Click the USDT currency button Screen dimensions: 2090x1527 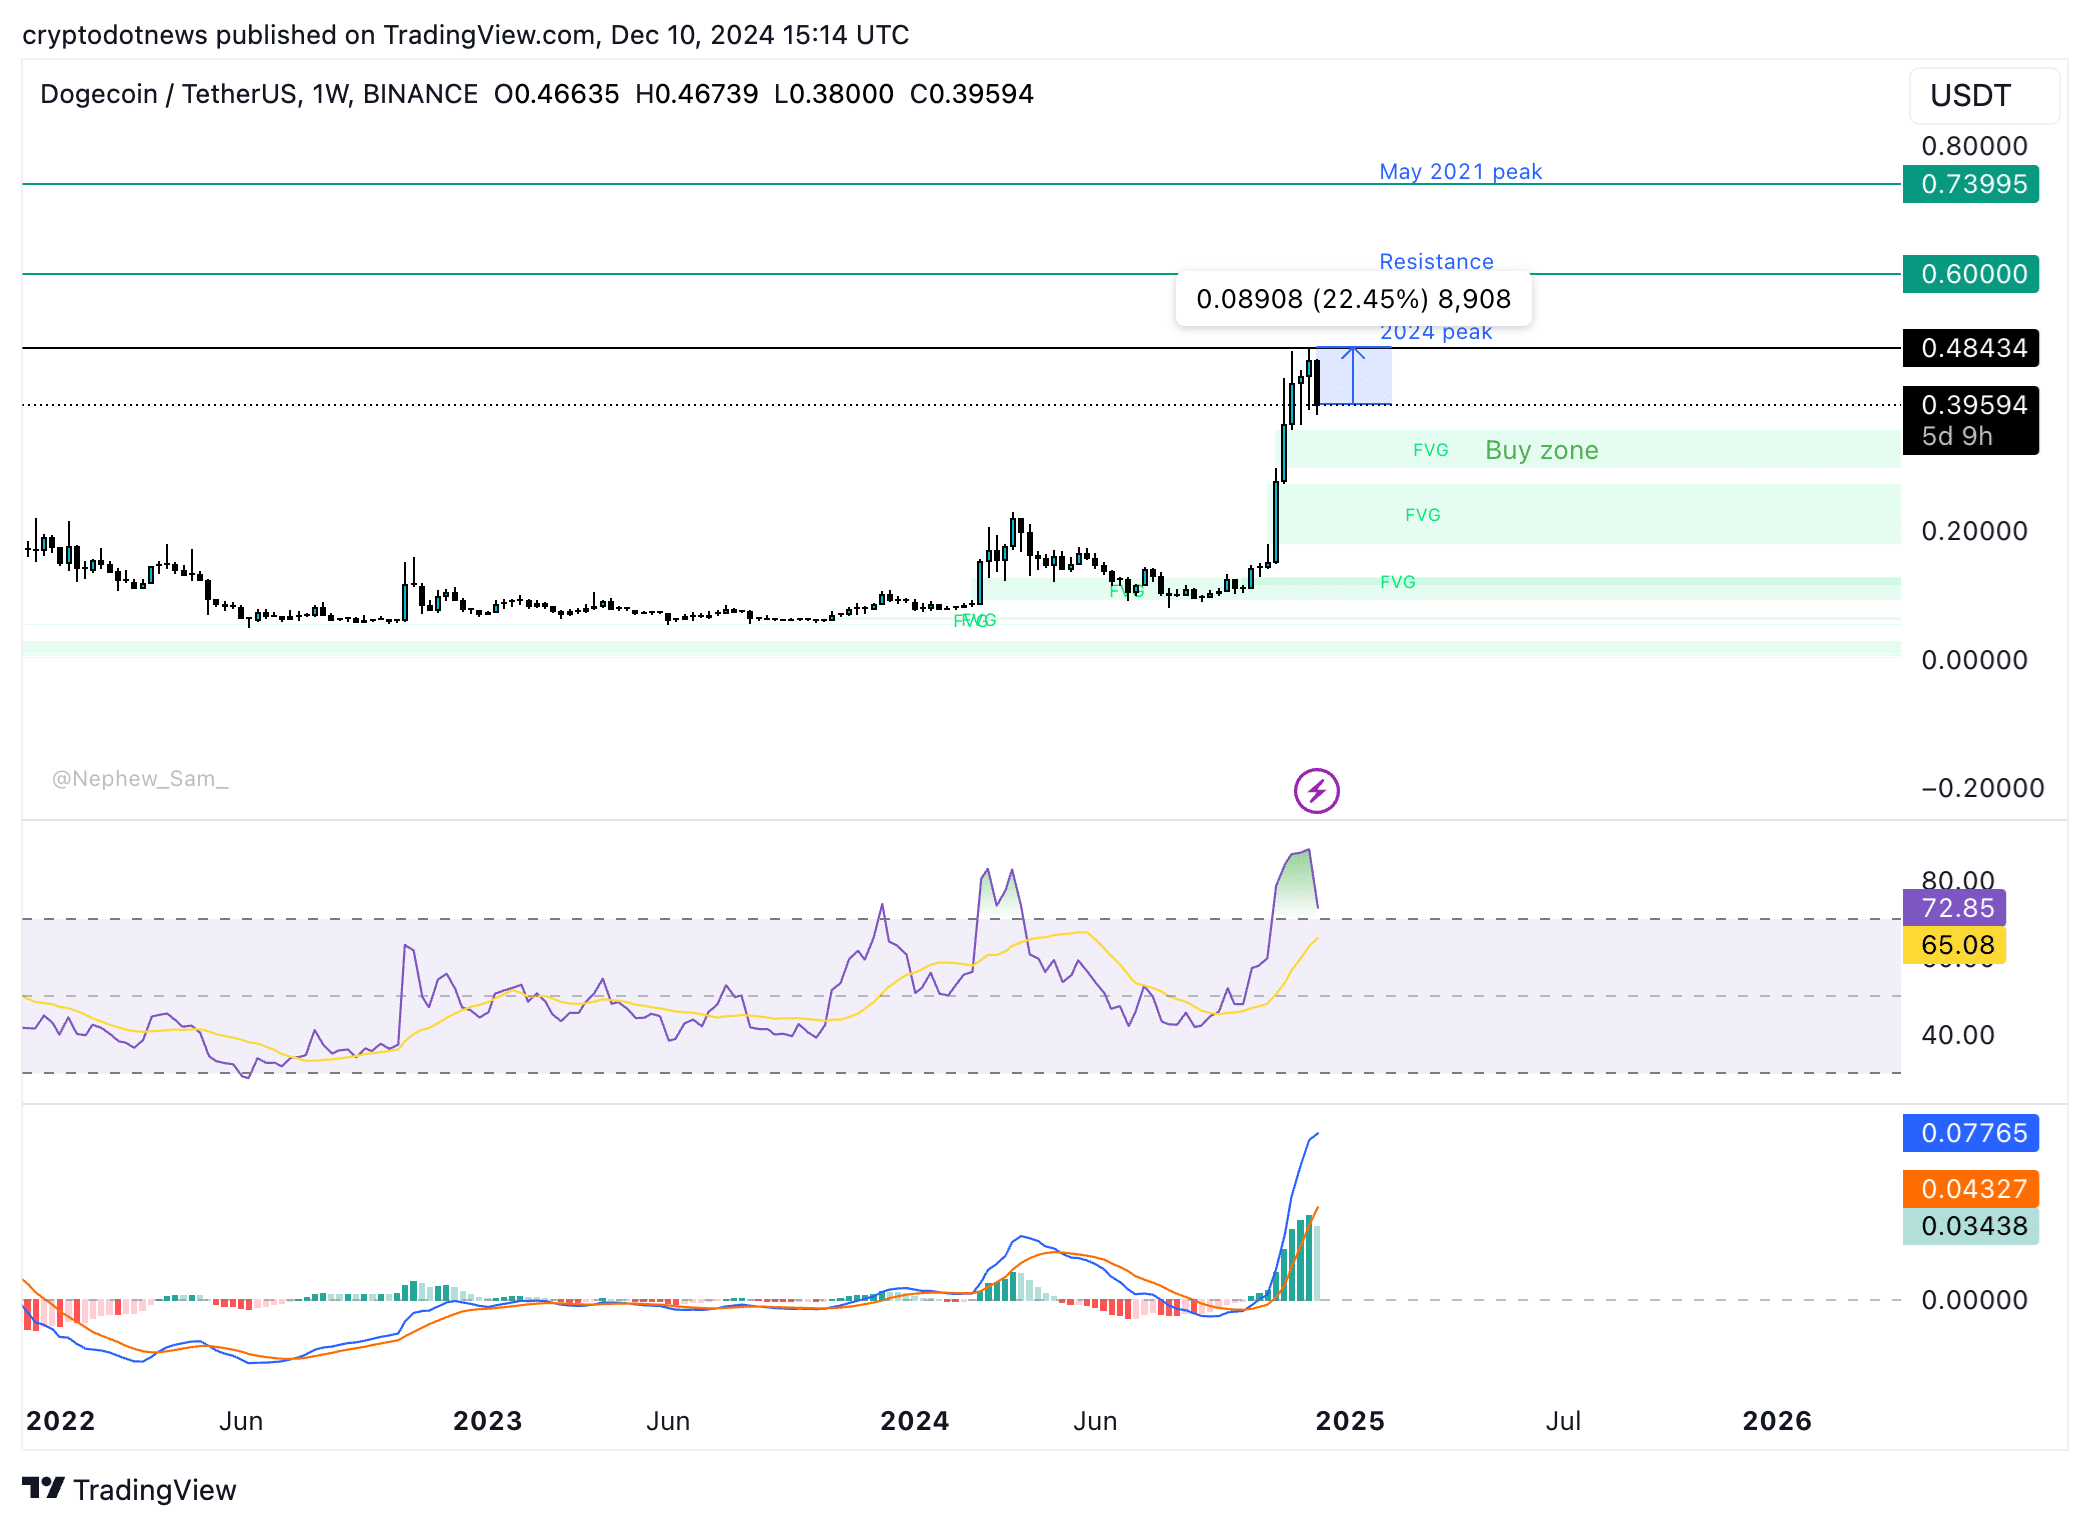click(x=1983, y=96)
